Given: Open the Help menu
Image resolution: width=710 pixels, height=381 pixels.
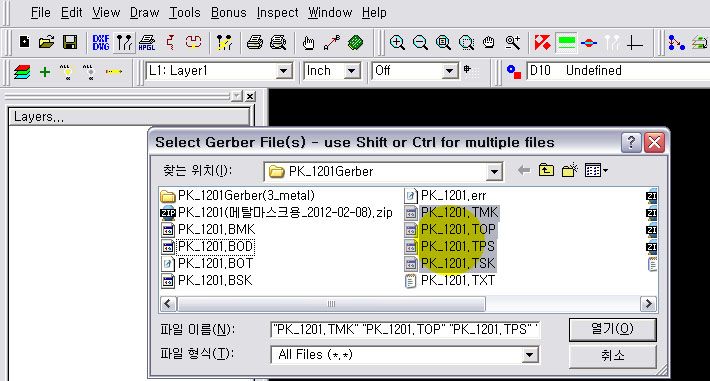Looking at the screenshot, I should (374, 13).
